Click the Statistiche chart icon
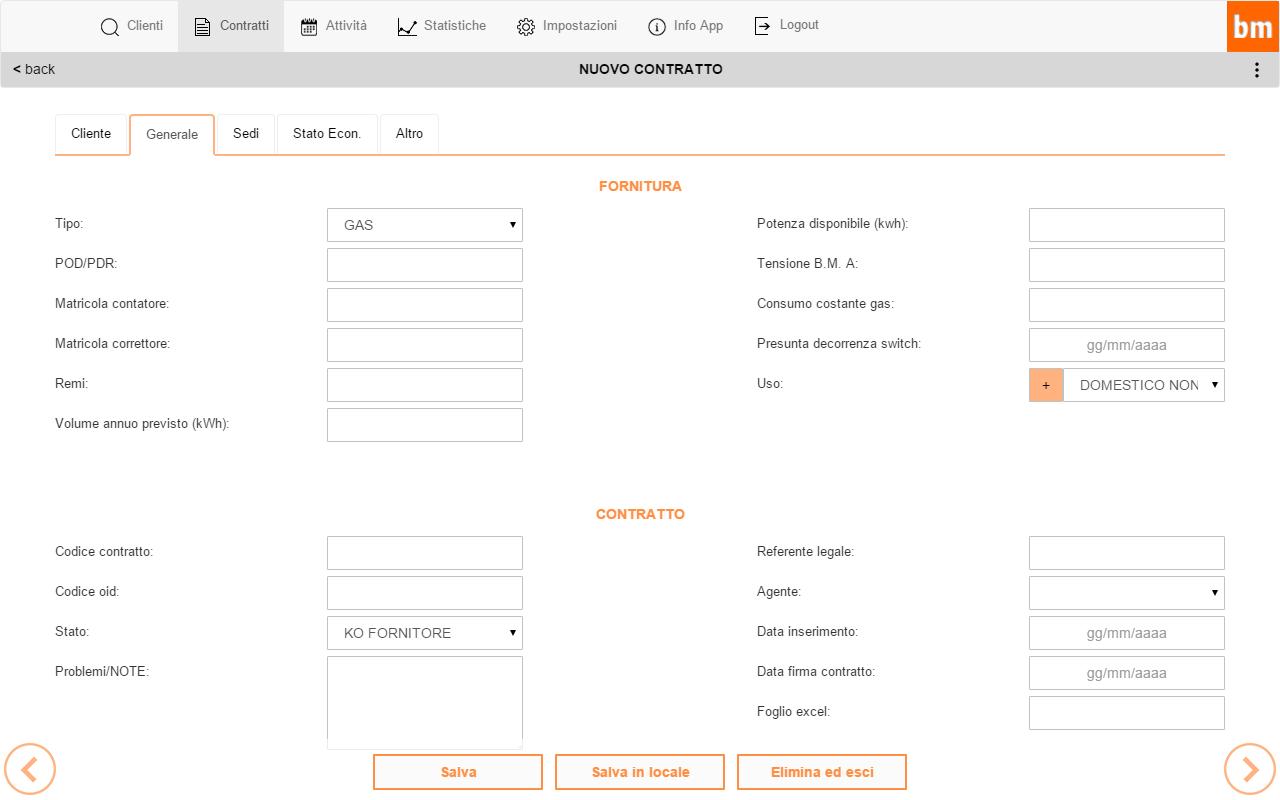 tap(407, 27)
